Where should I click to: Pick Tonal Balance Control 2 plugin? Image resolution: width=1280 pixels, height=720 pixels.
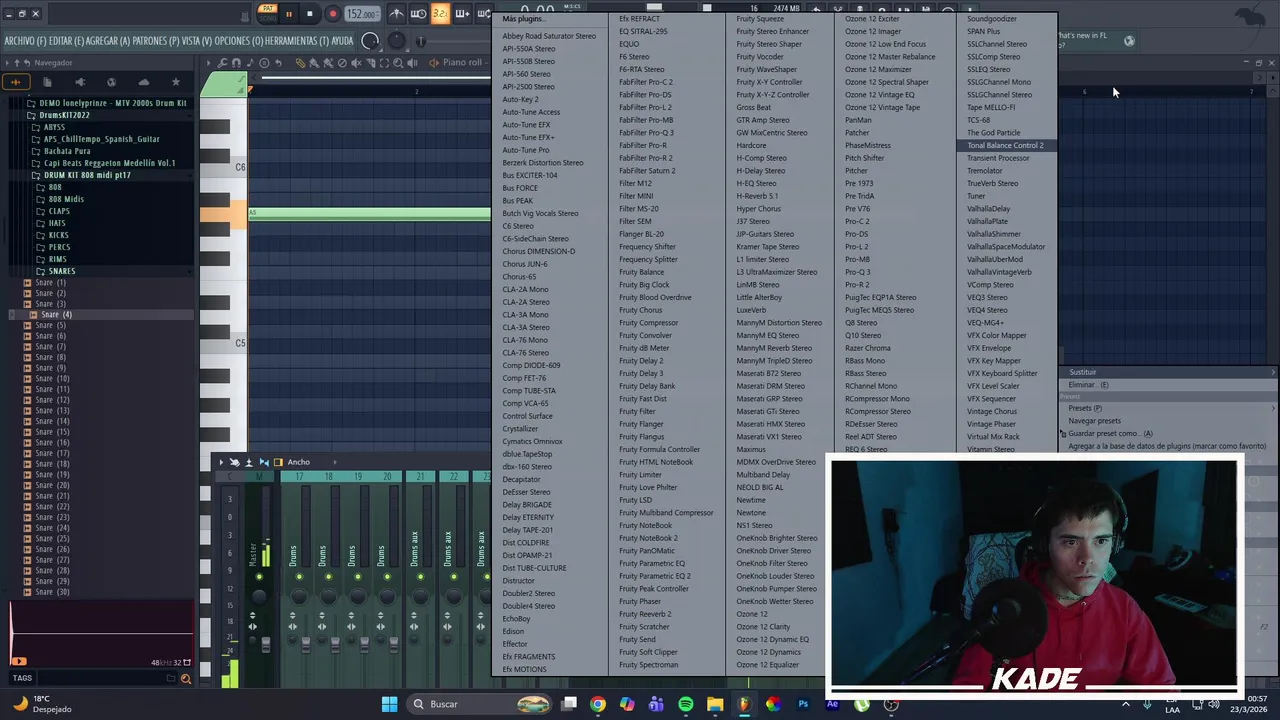[1005, 145]
